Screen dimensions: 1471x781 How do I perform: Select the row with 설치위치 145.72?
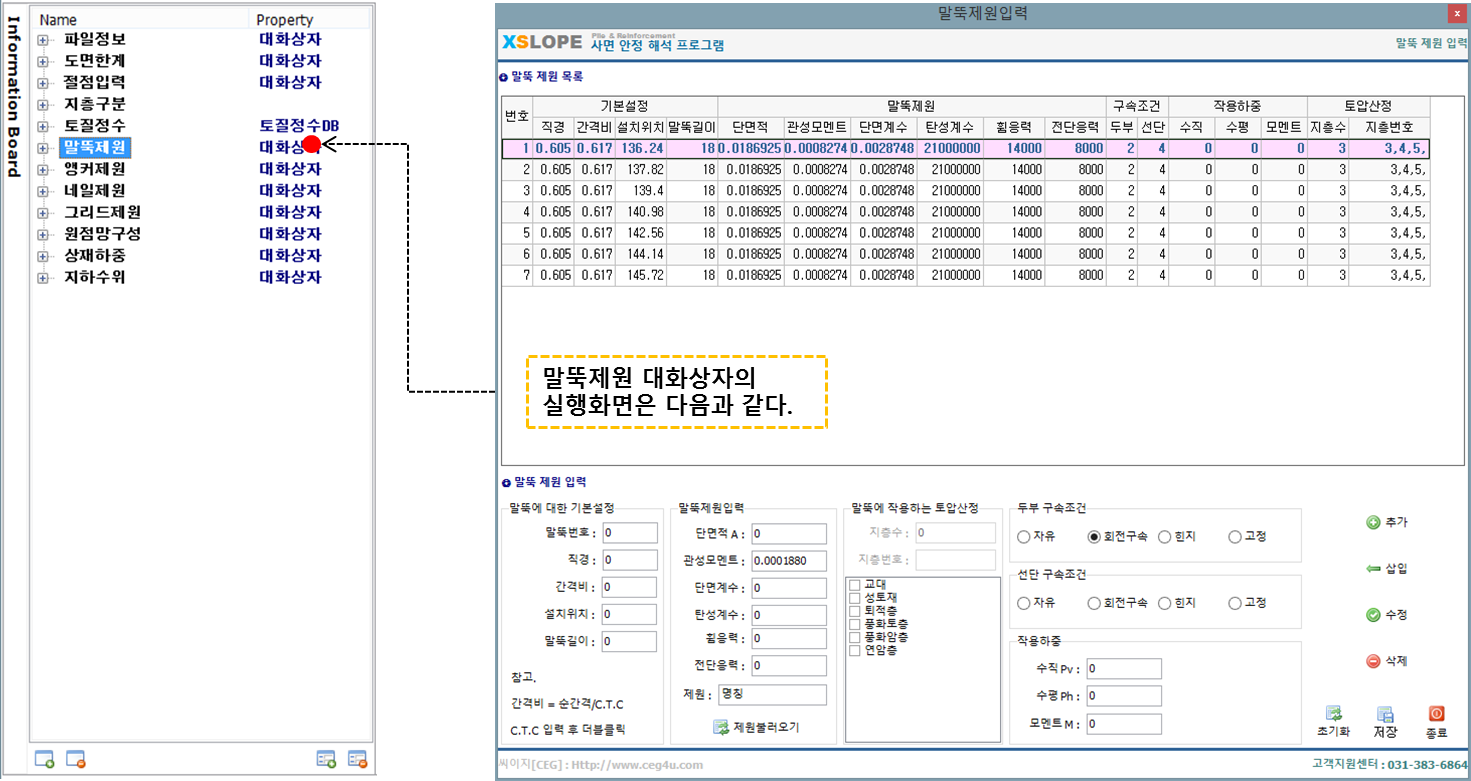966,274
